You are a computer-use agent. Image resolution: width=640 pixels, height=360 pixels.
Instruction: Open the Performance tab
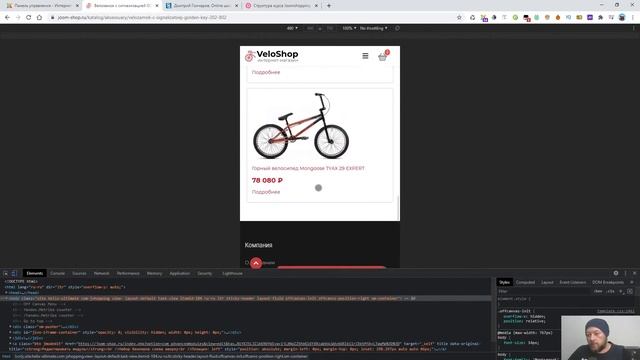pos(128,273)
